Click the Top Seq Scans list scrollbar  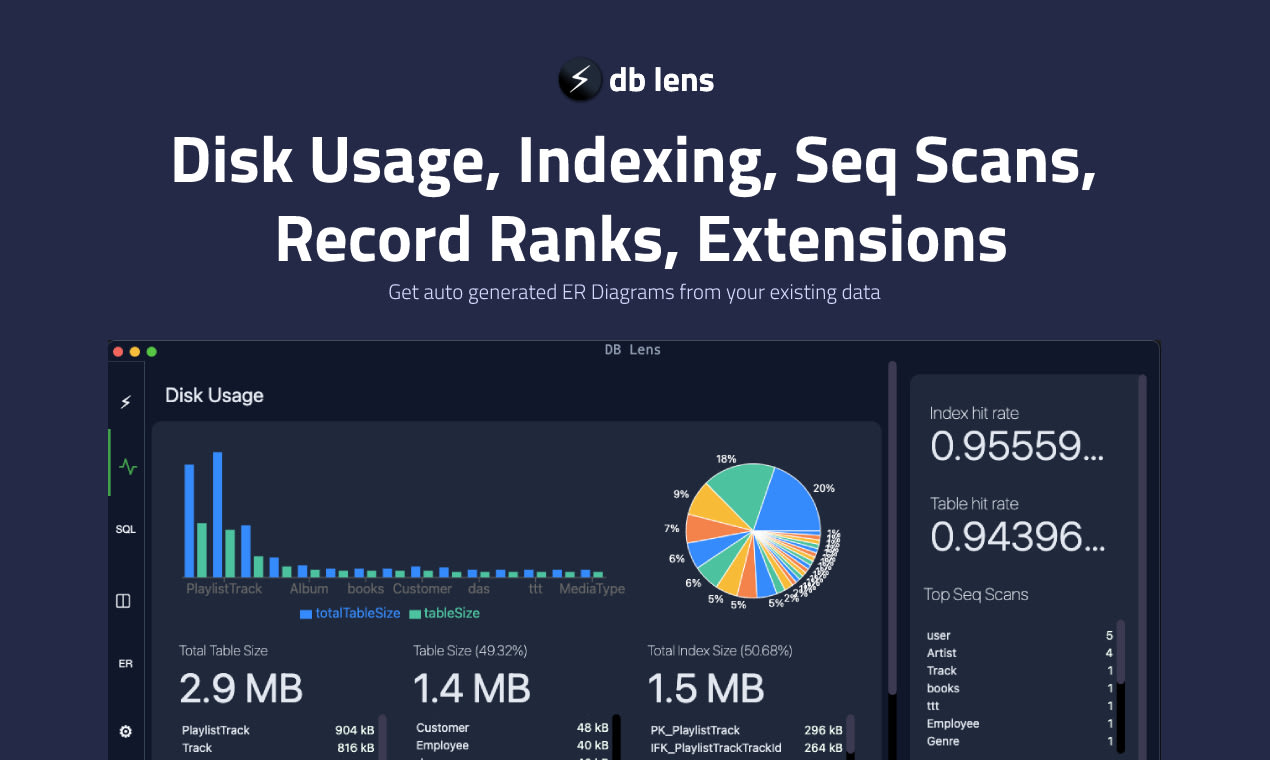pos(1121,652)
